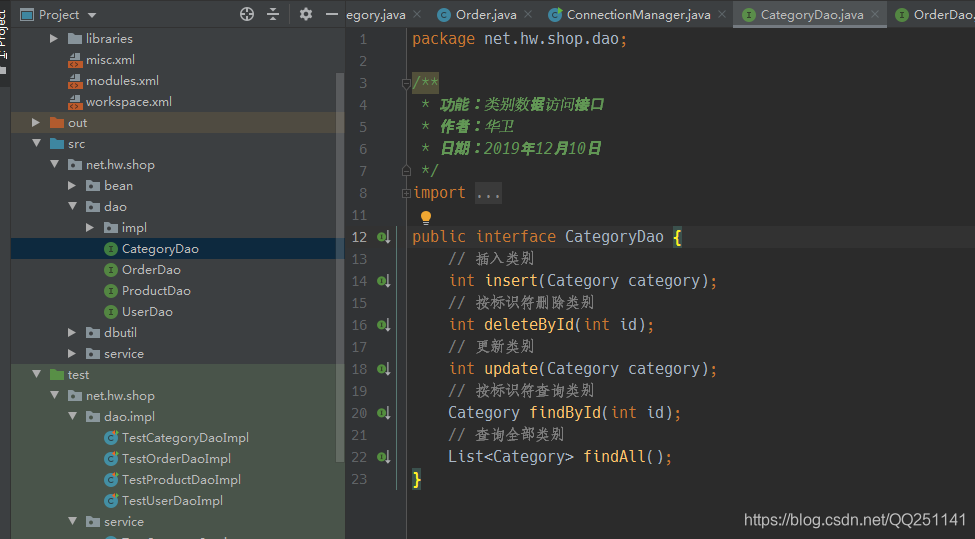Collapse the Javadoc comment fold marker on line 3
The height and width of the screenshot is (539, 975).
point(406,83)
